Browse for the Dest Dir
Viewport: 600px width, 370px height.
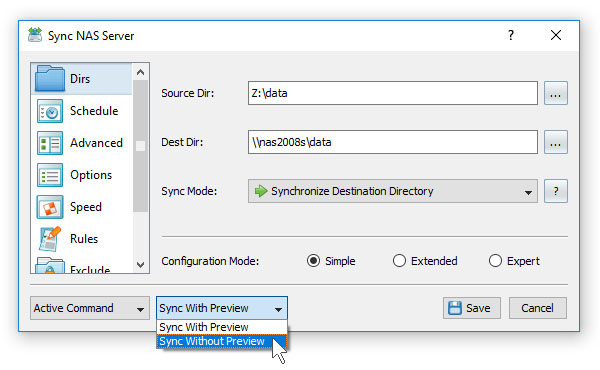[x=556, y=142]
